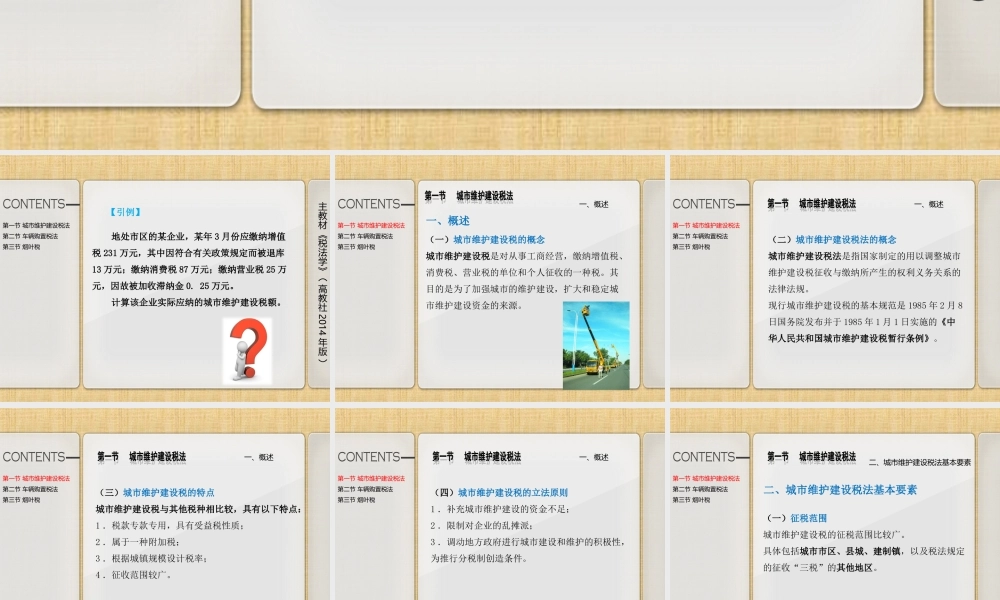Expand the CONTENTS panel on the first slide
1000x600 pixels.
pyautogui.click(x=36, y=203)
